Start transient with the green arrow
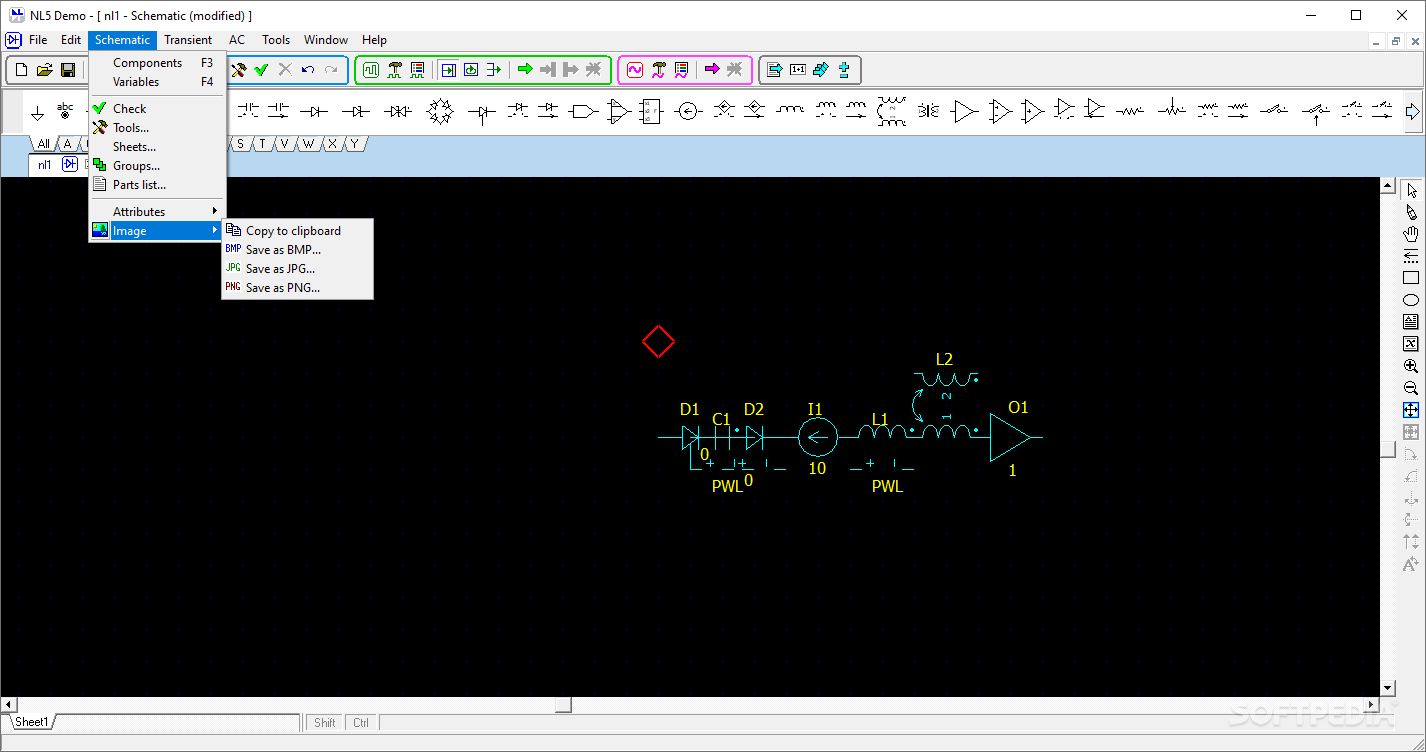 pos(525,70)
